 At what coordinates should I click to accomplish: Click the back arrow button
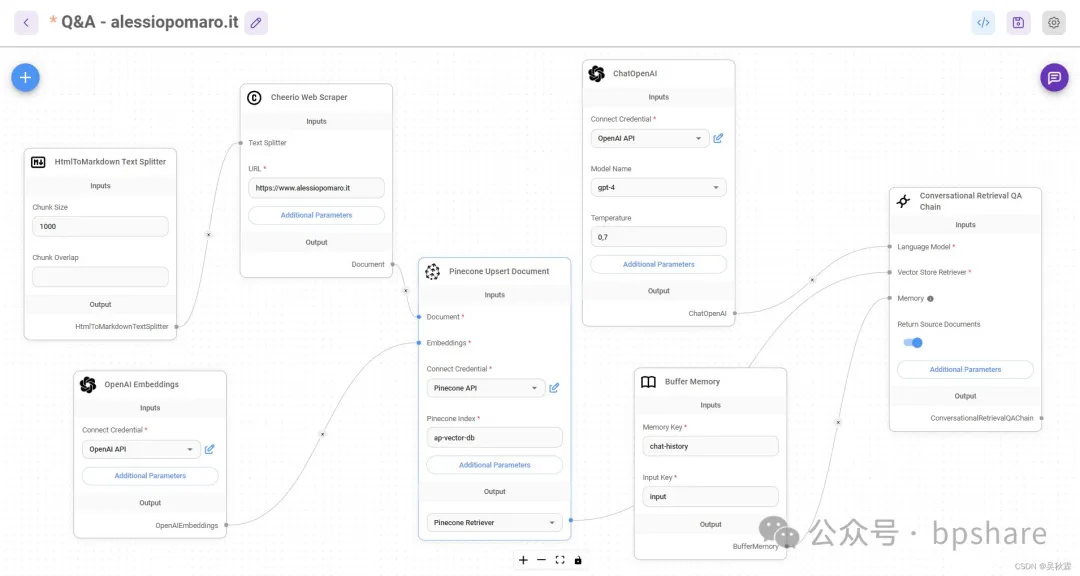[26, 22]
